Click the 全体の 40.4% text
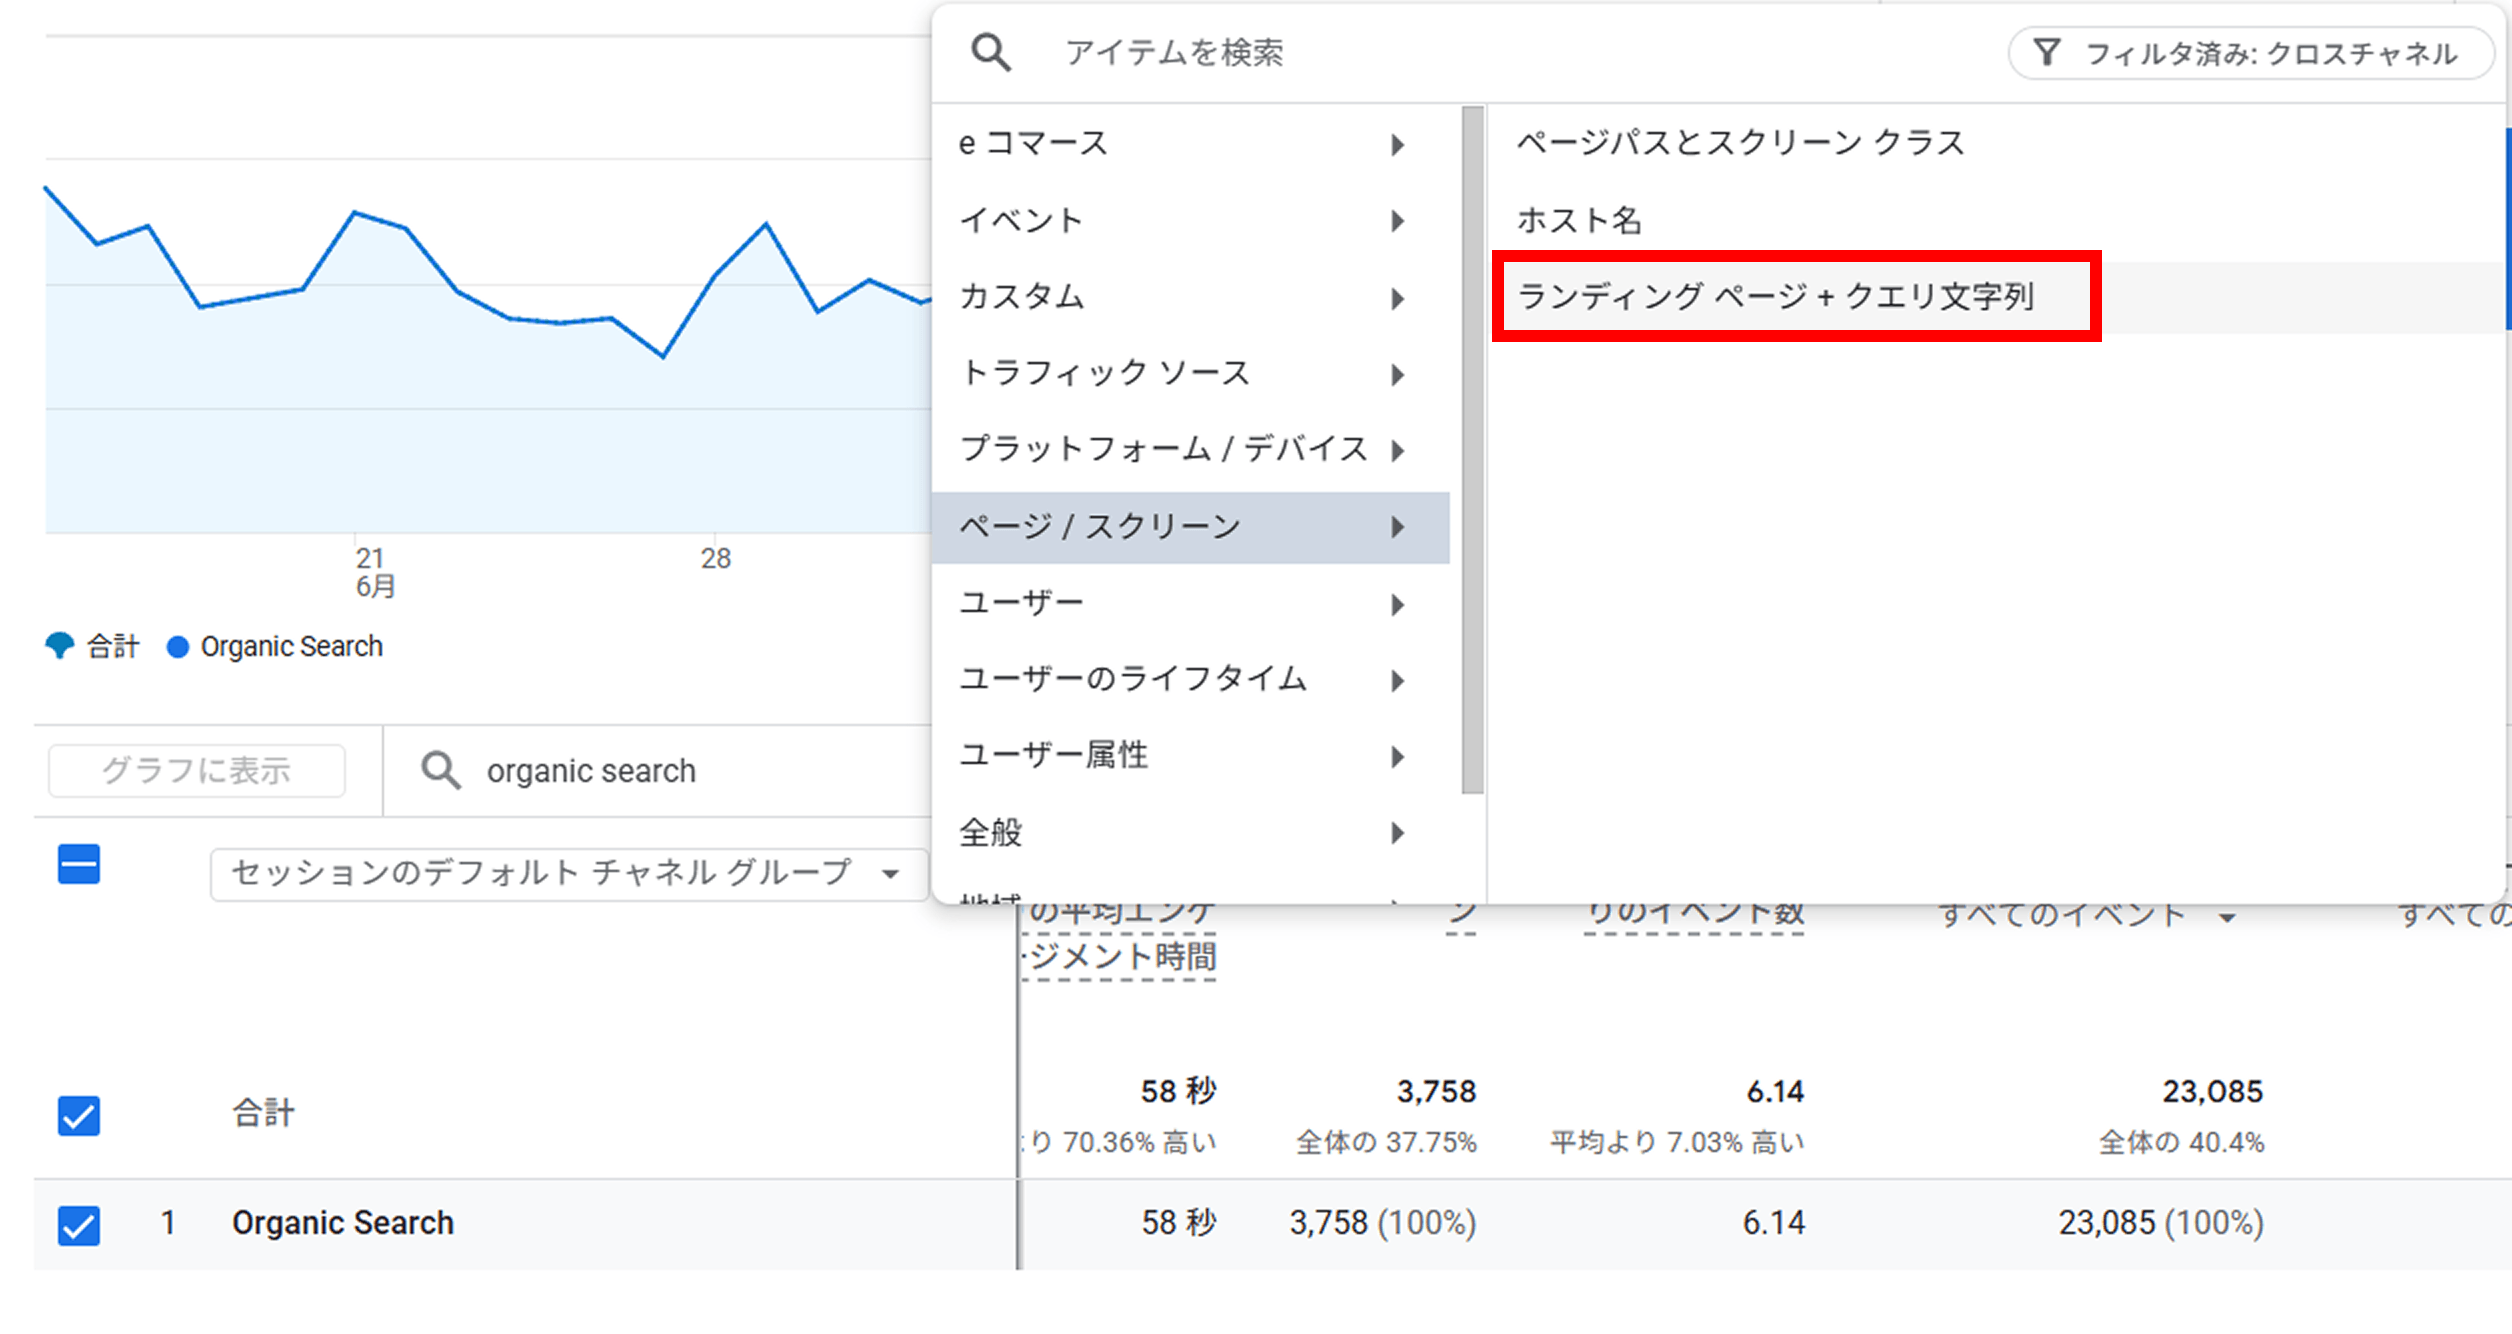The width and height of the screenshot is (2512, 1334). [2181, 1142]
